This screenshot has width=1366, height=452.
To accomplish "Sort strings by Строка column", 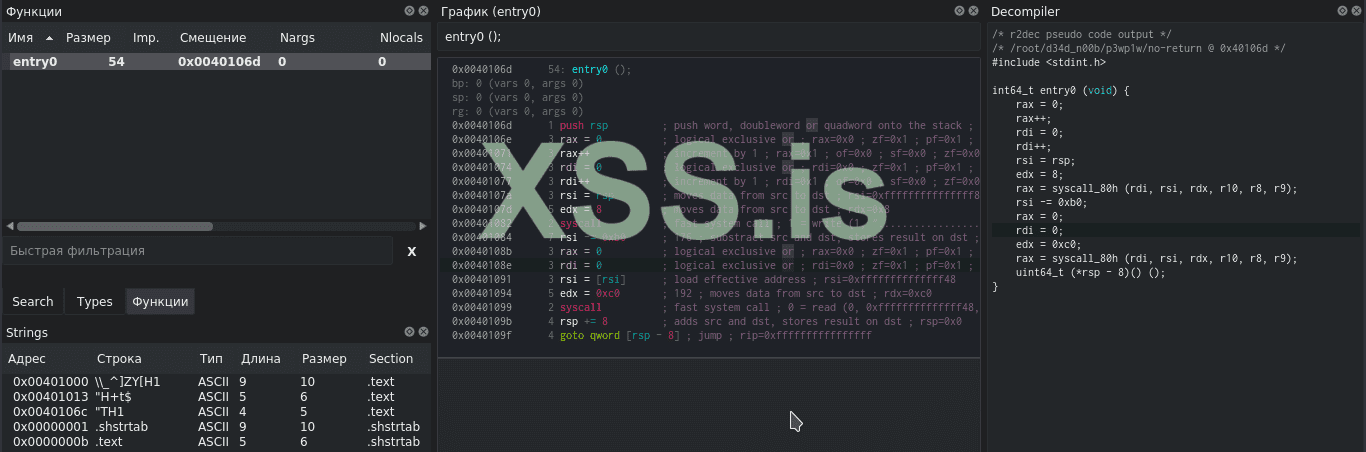I will [119, 358].
